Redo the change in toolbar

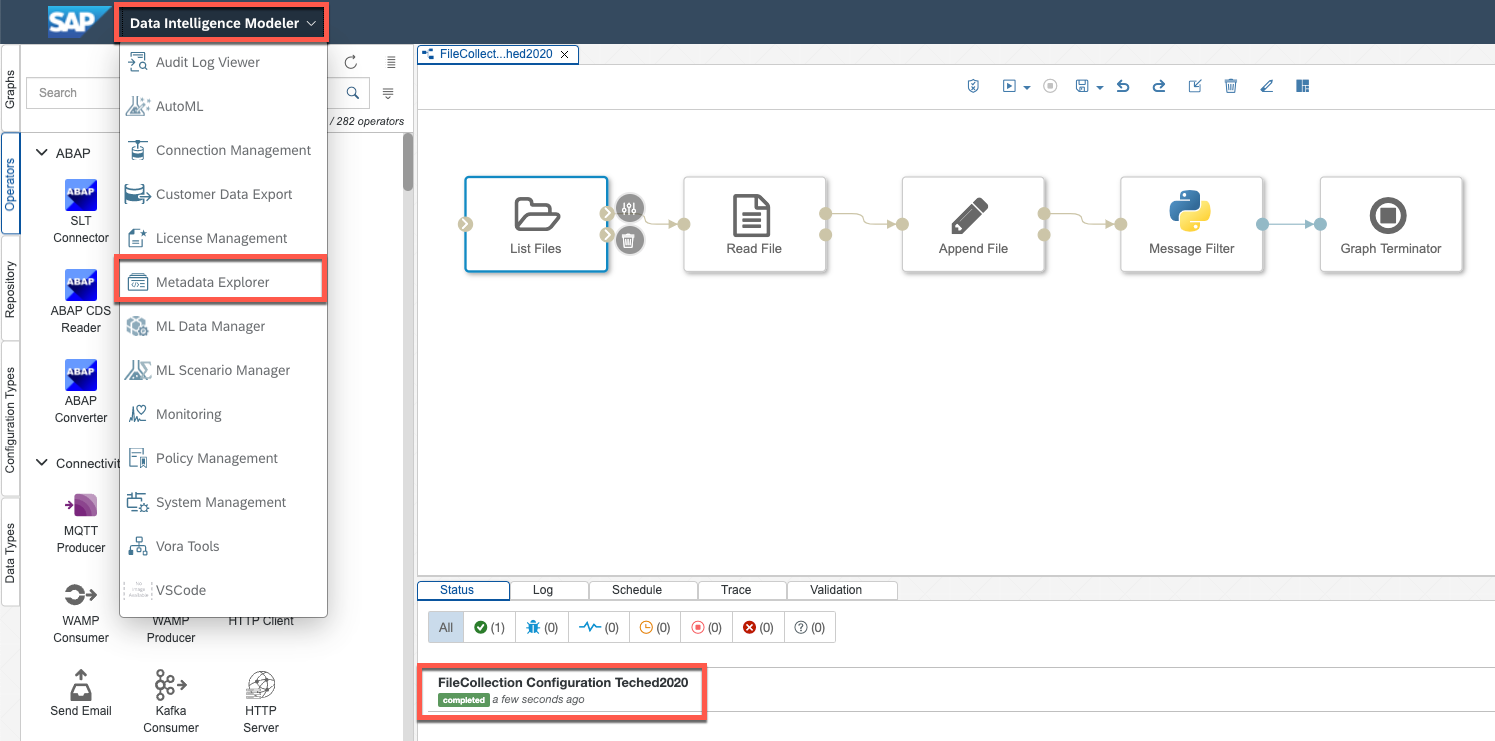pos(1159,87)
